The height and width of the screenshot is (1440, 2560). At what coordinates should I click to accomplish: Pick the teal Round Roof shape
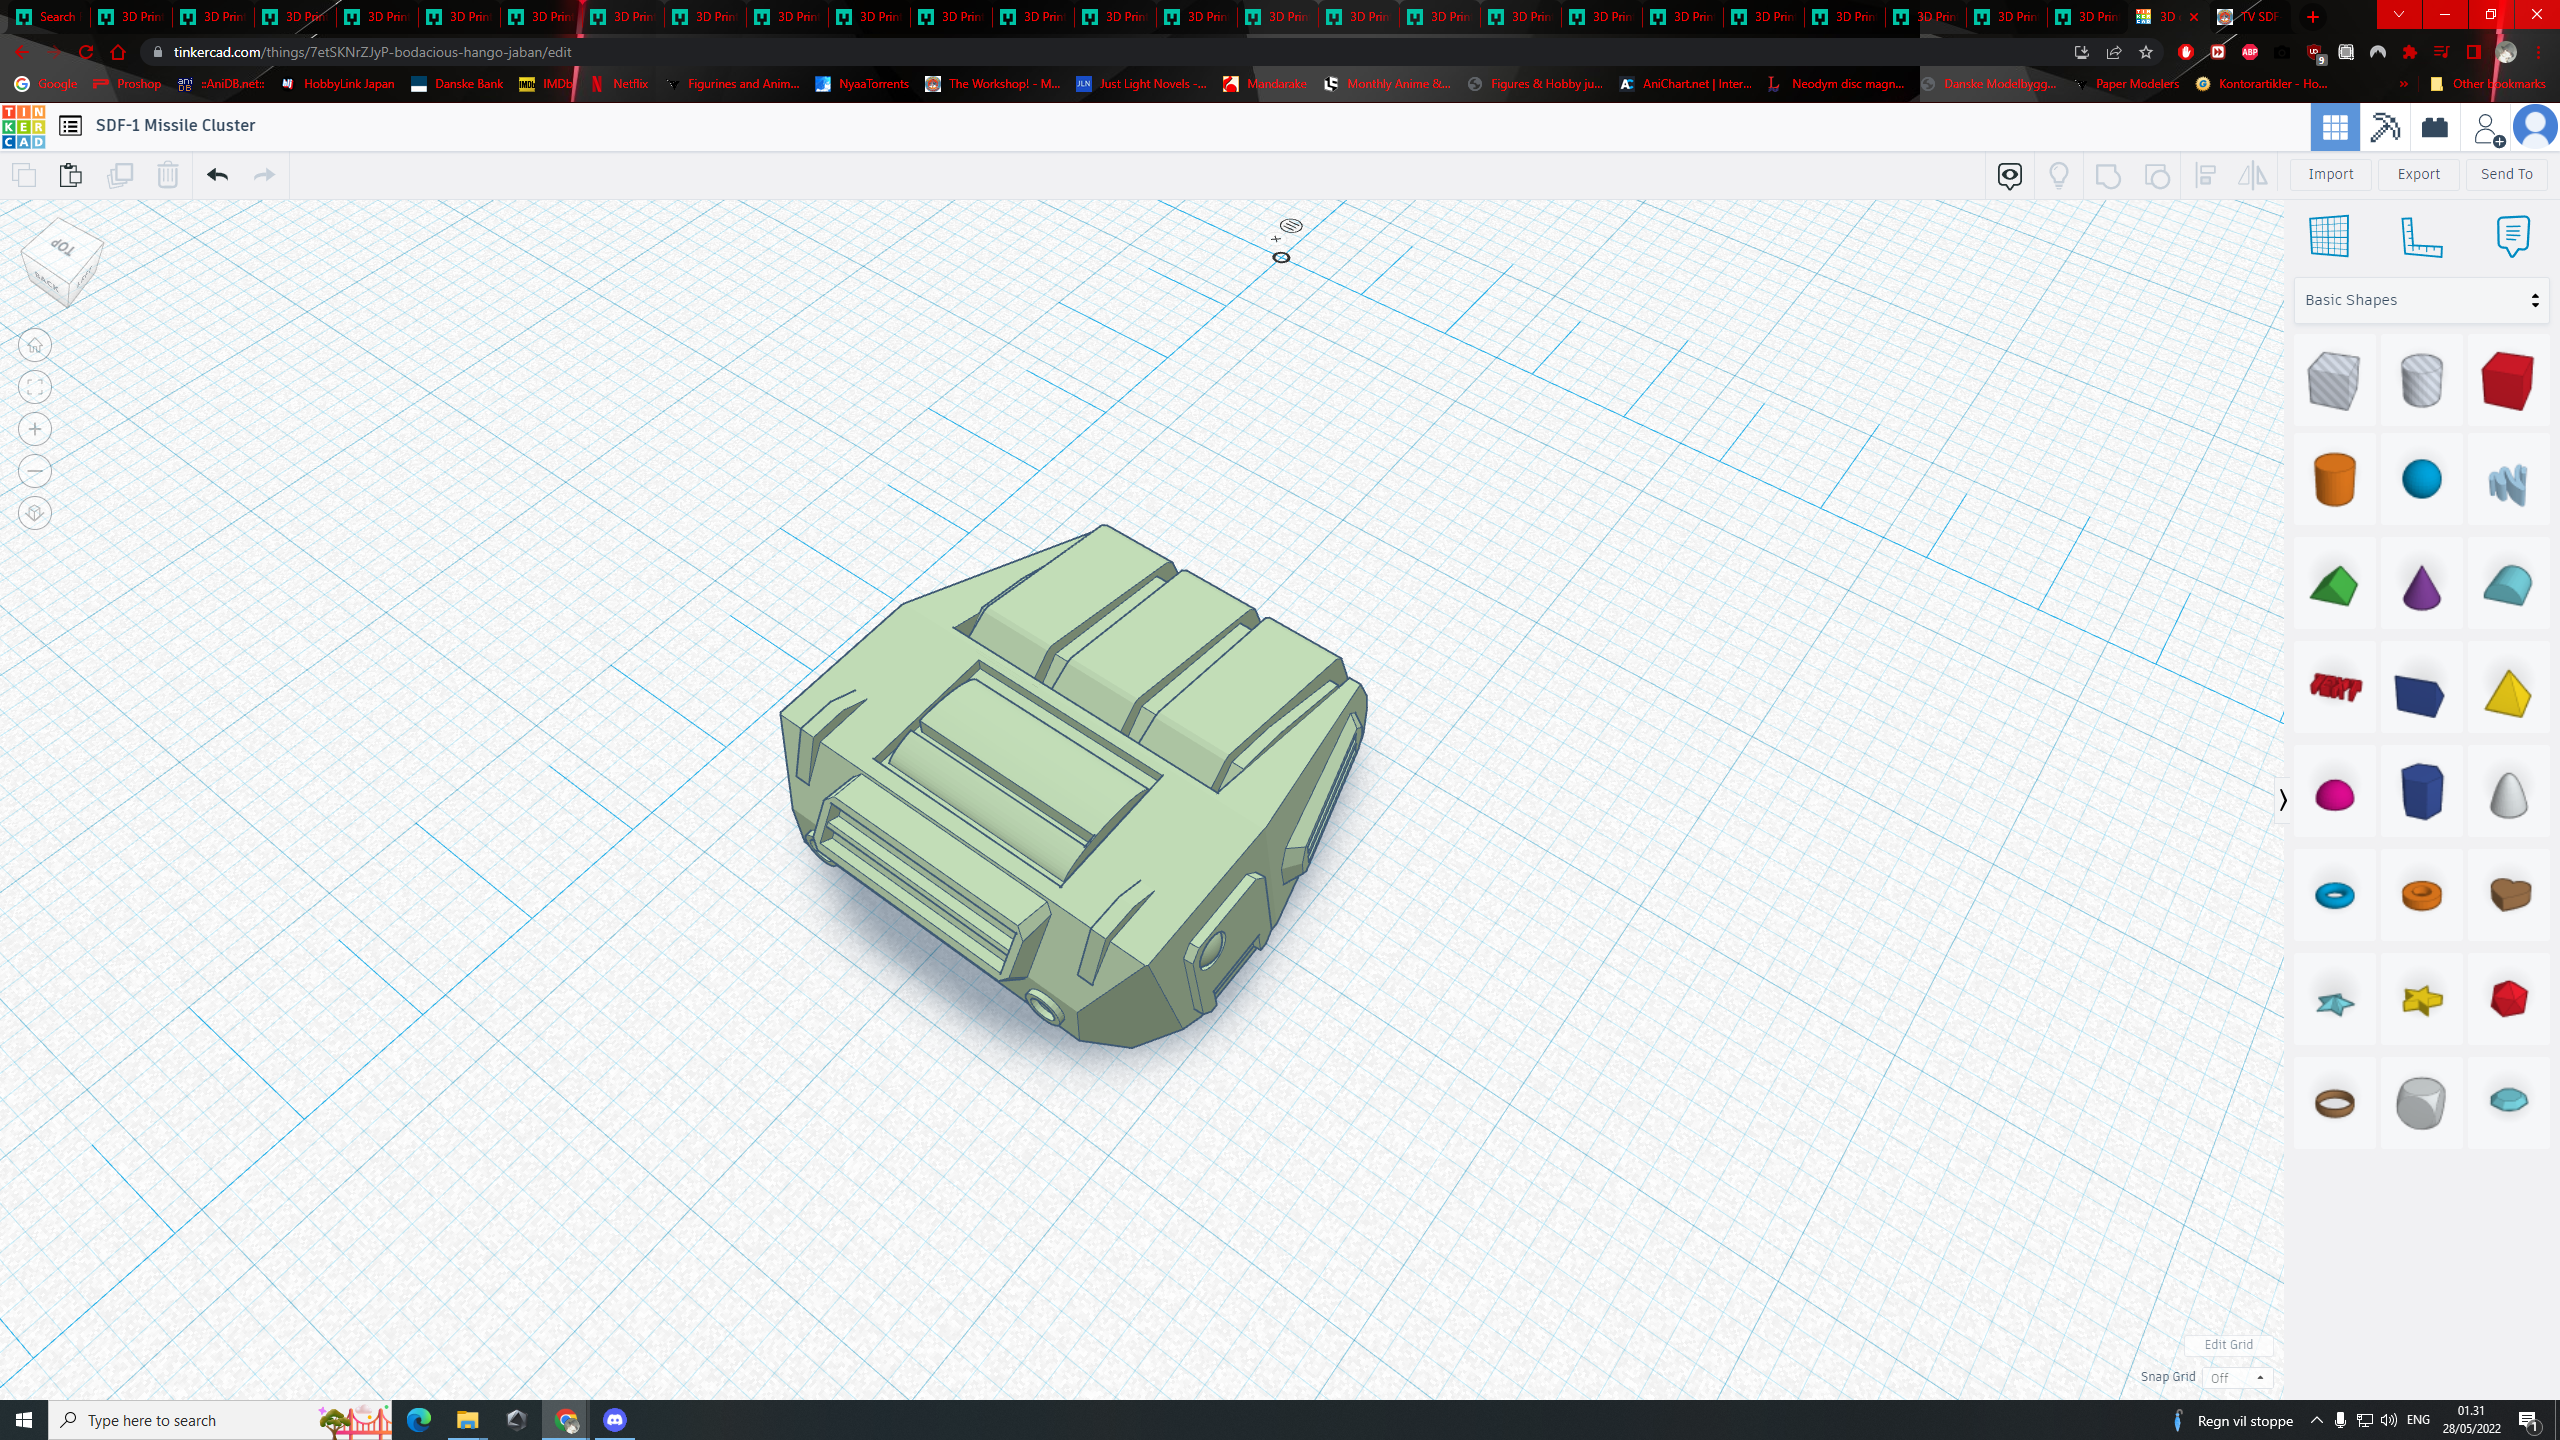click(2508, 585)
